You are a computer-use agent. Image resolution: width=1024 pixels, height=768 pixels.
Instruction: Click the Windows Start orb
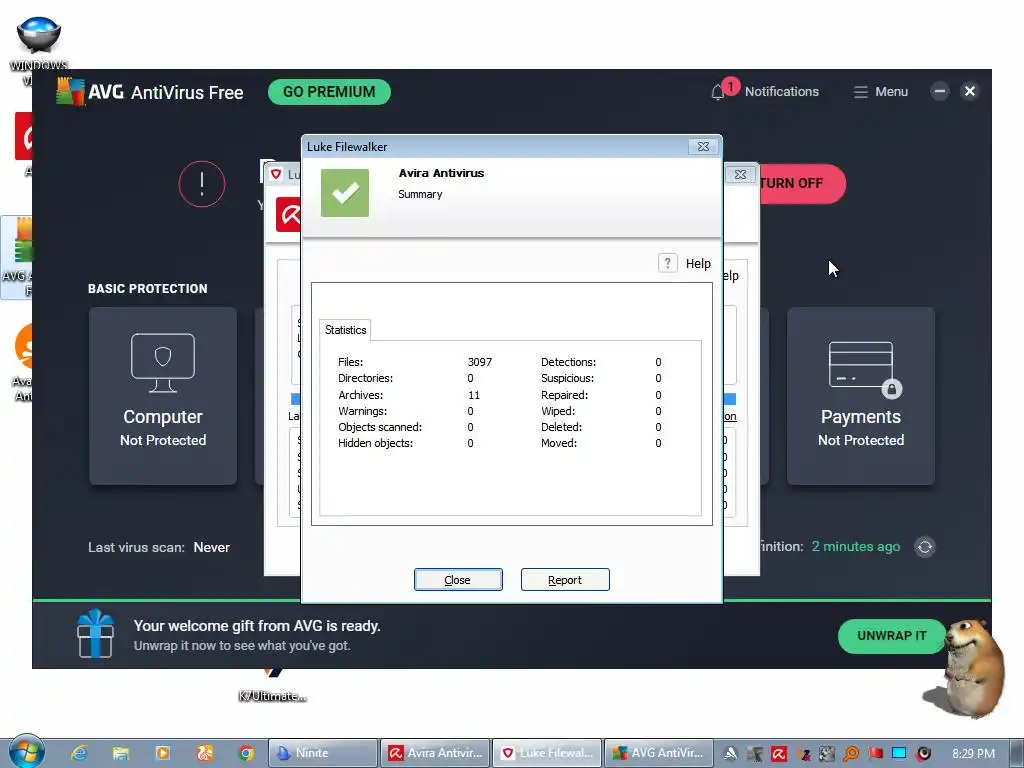(x=26, y=752)
